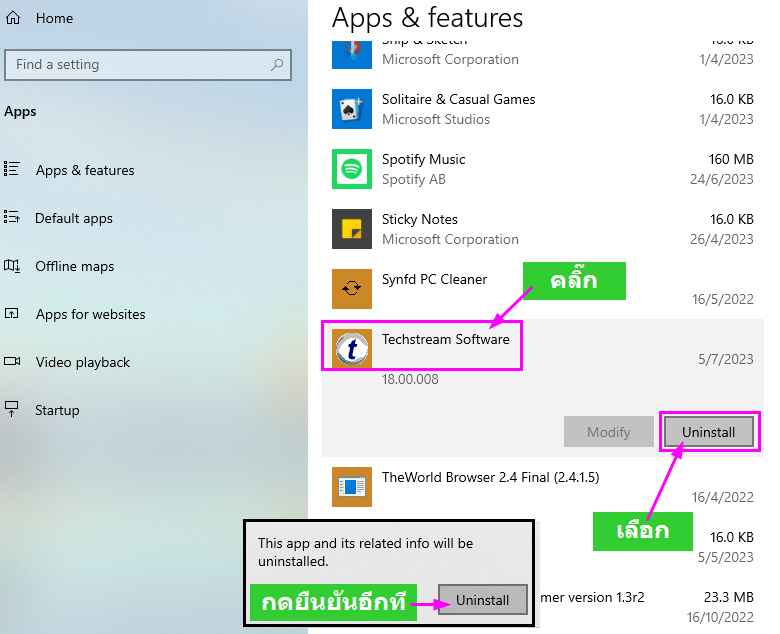Click the Solitaire & Casual Games app icon

click(352, 109)
